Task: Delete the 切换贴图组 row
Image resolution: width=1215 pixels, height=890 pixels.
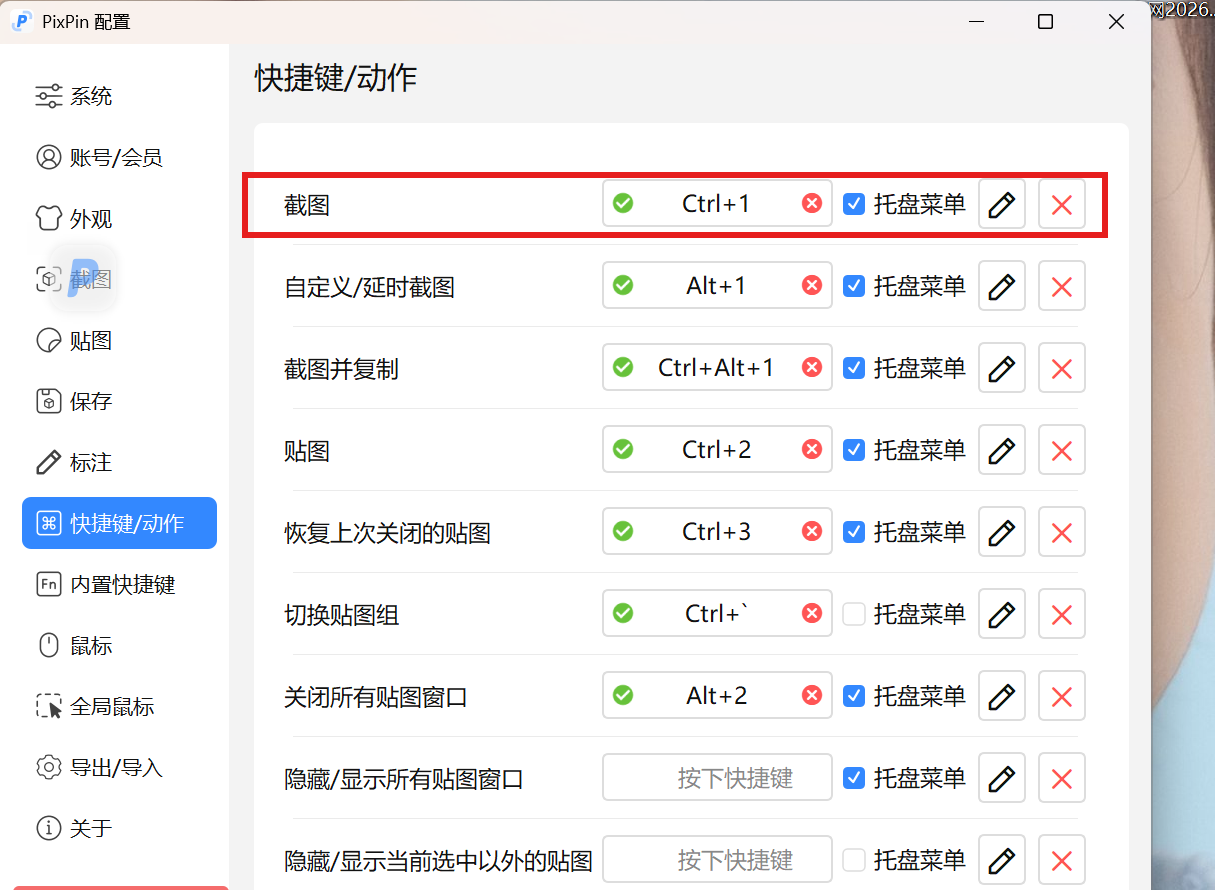Action: point(1062,614)
